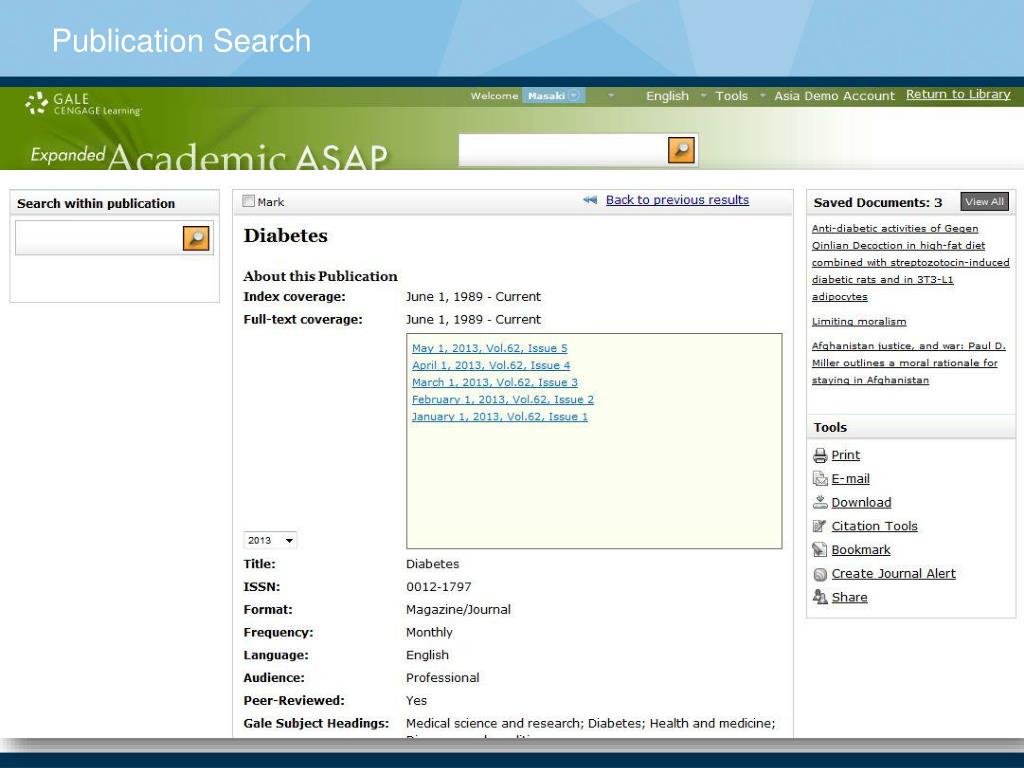Click the Bookmark link

[861, 550]
